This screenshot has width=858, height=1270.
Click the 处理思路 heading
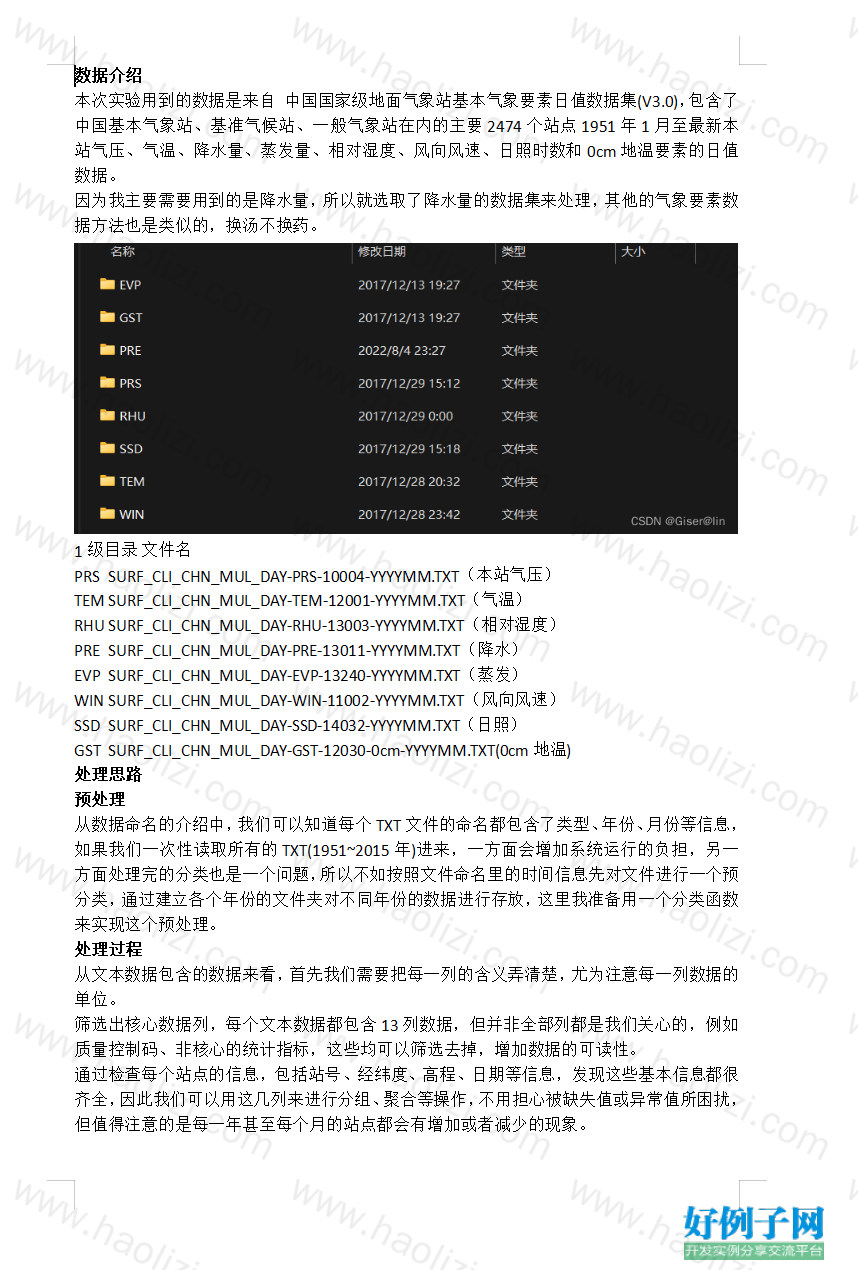tap(108, 774)
